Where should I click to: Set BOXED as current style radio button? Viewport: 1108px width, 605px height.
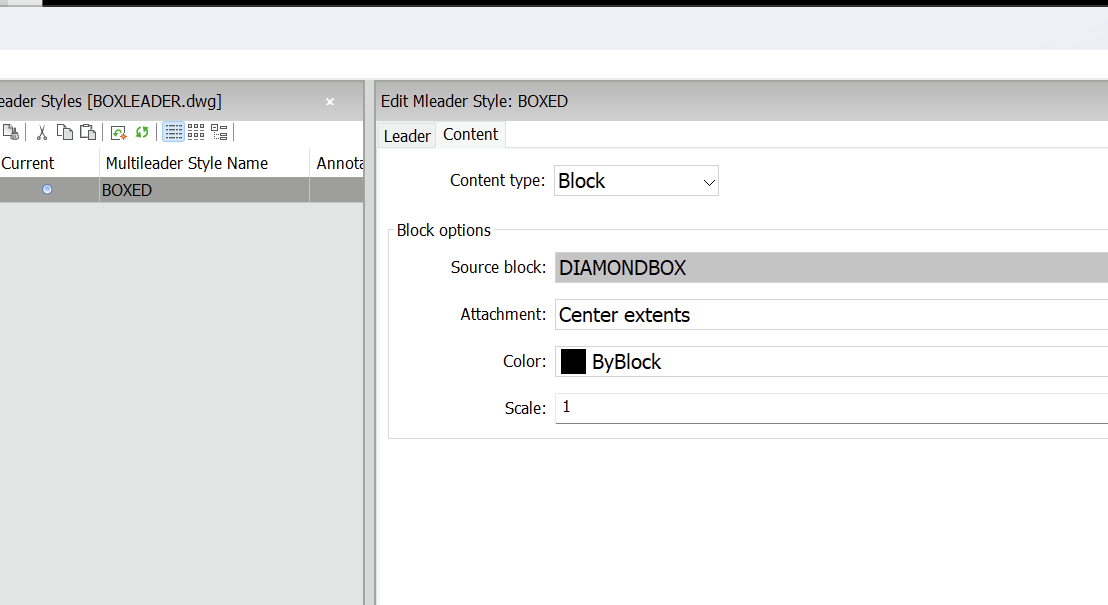[47, 190]
